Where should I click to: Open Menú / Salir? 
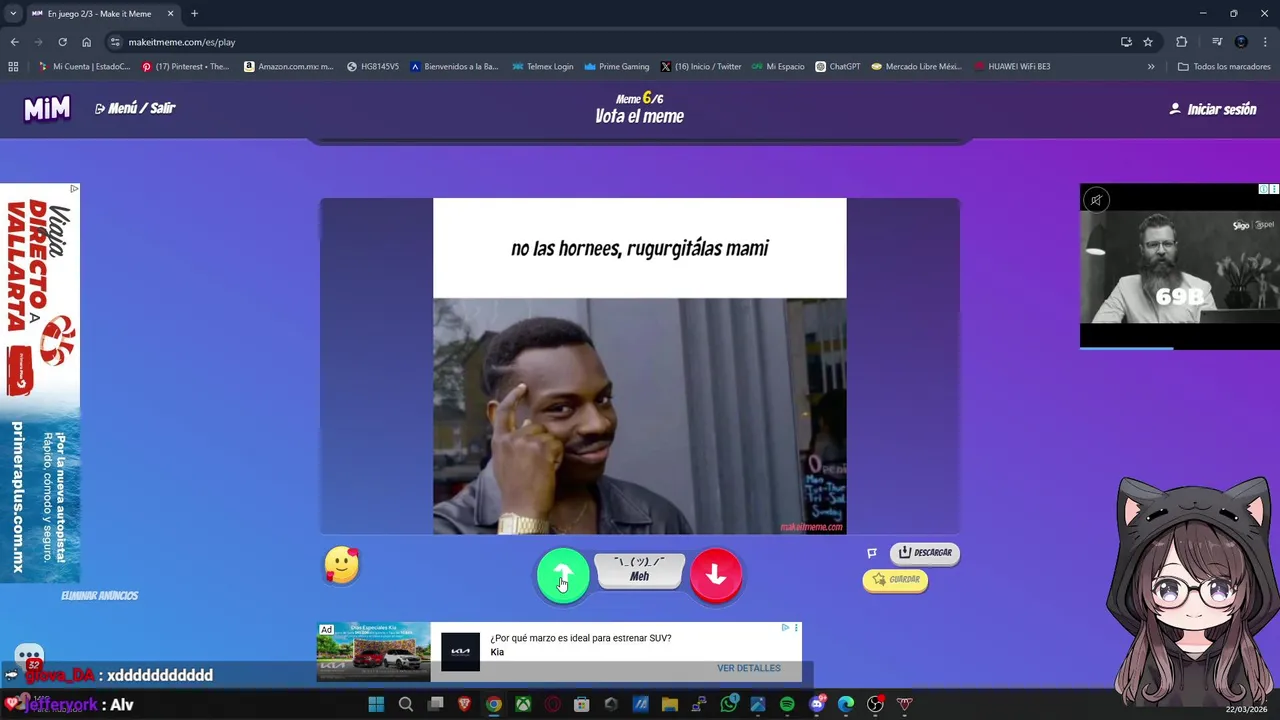(x=135, y=108)
